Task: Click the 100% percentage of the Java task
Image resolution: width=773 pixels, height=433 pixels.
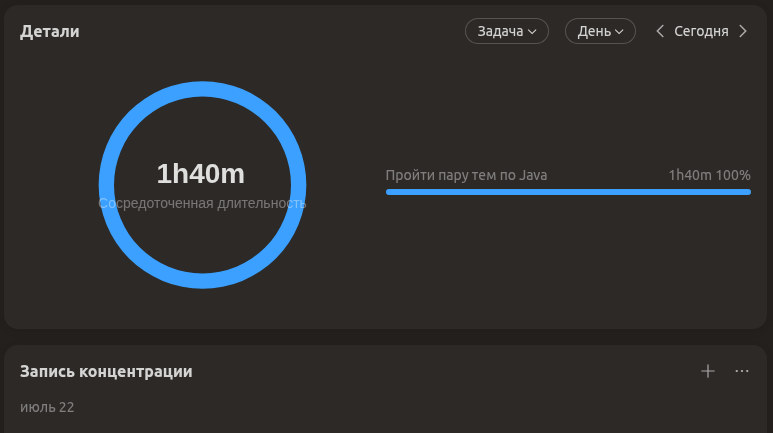Action: [733, 175]
